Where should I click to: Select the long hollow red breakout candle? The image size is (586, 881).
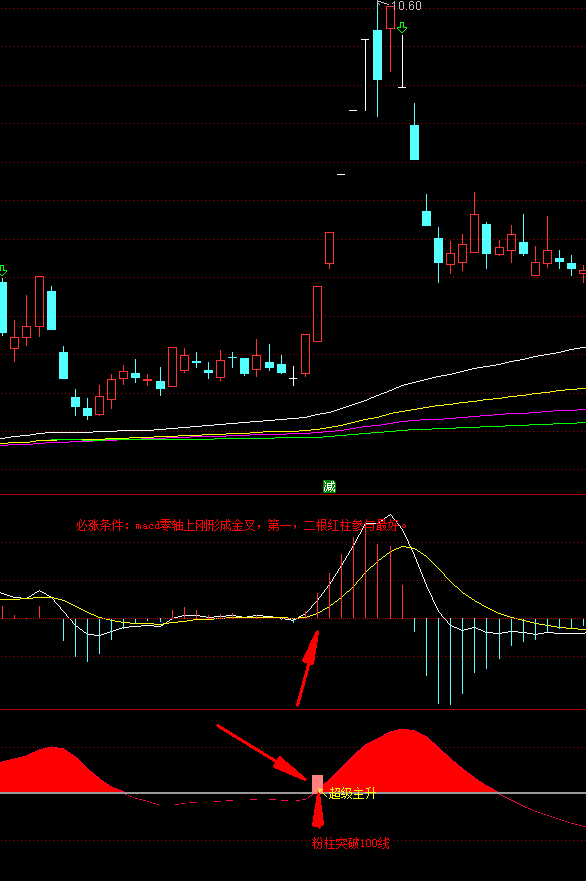coord(317,314)
